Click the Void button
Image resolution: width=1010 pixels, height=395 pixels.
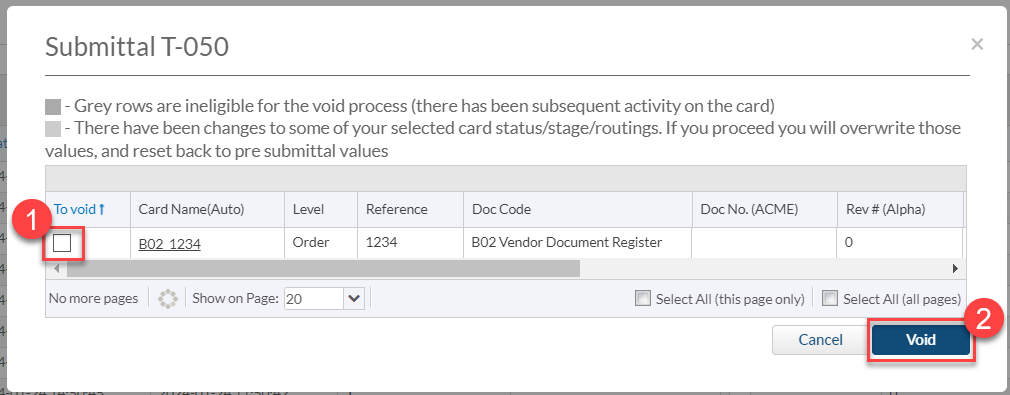click(x=920, y=340)
